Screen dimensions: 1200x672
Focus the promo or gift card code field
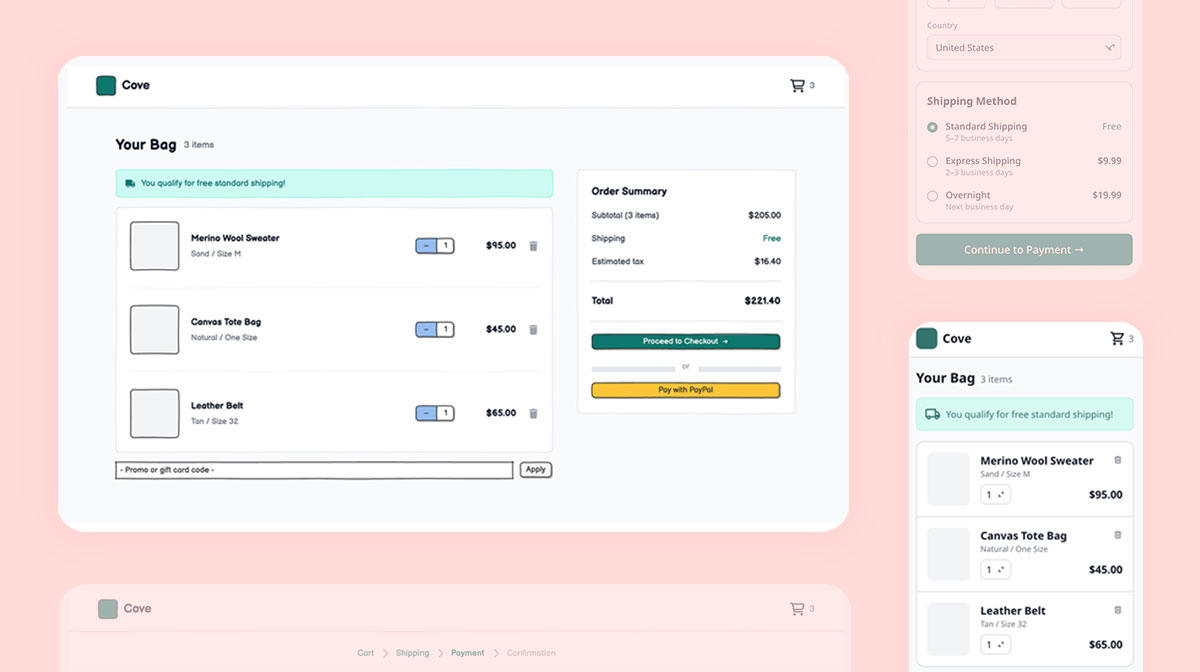coord(314,470)
